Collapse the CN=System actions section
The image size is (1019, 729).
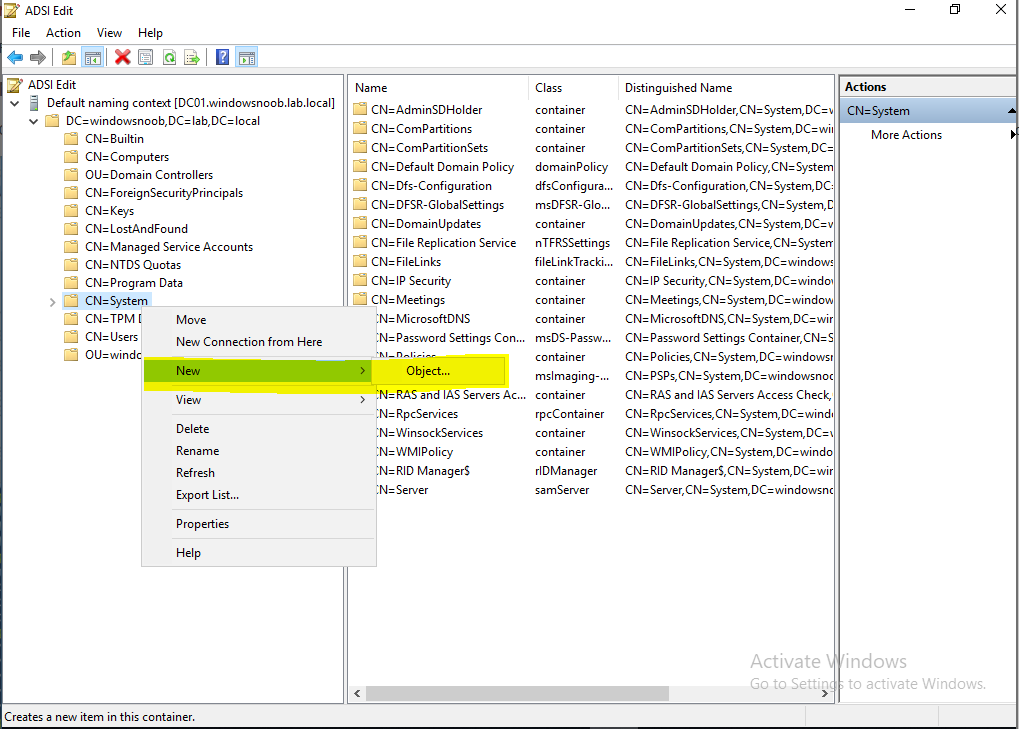[1012, 111]
